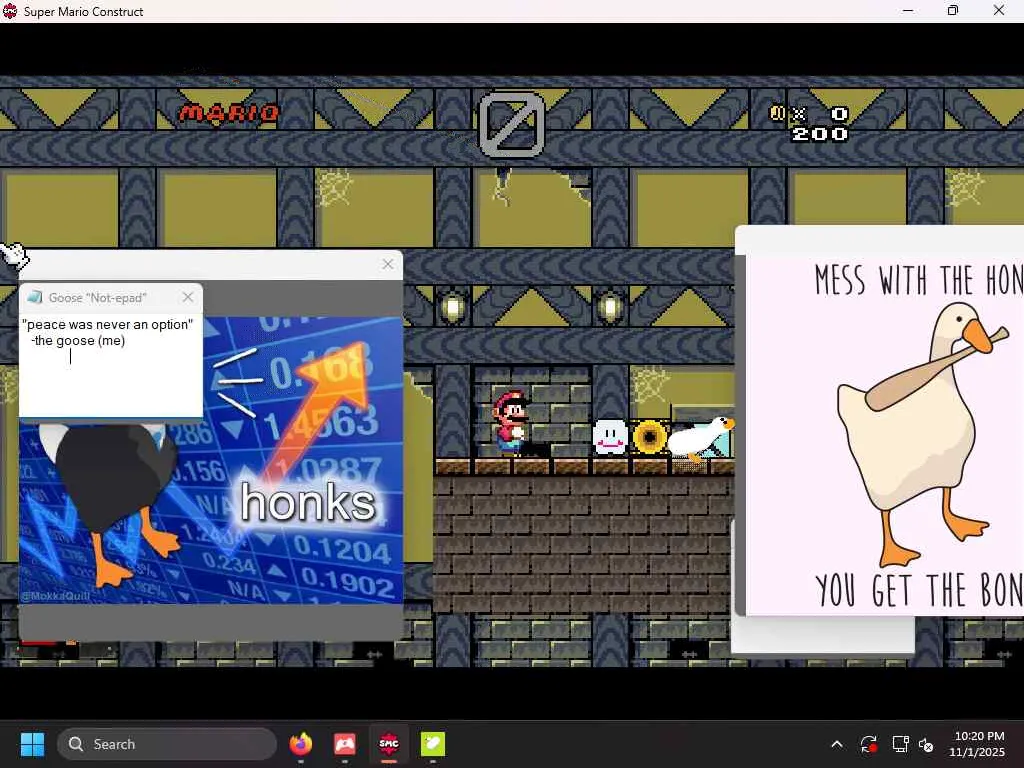Click Mario character in the level
1024x768 pixels.
click(x=510, y=423)
